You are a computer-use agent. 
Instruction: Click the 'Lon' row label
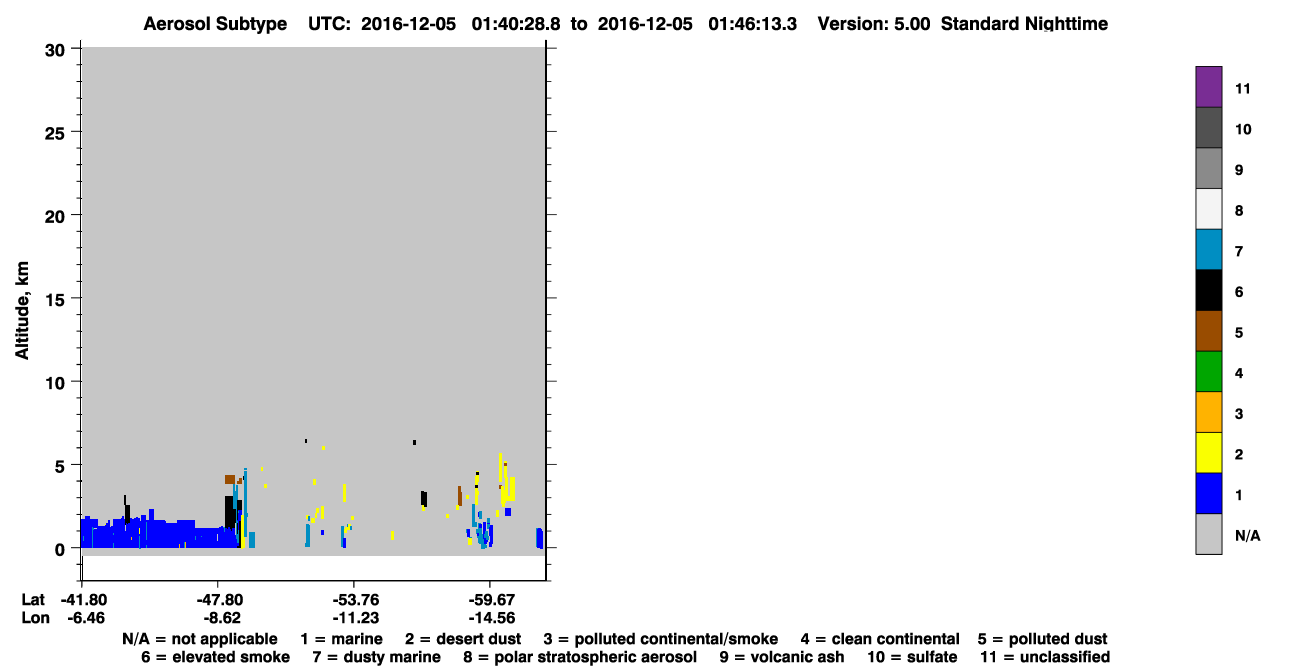click(x=34, y=617)
